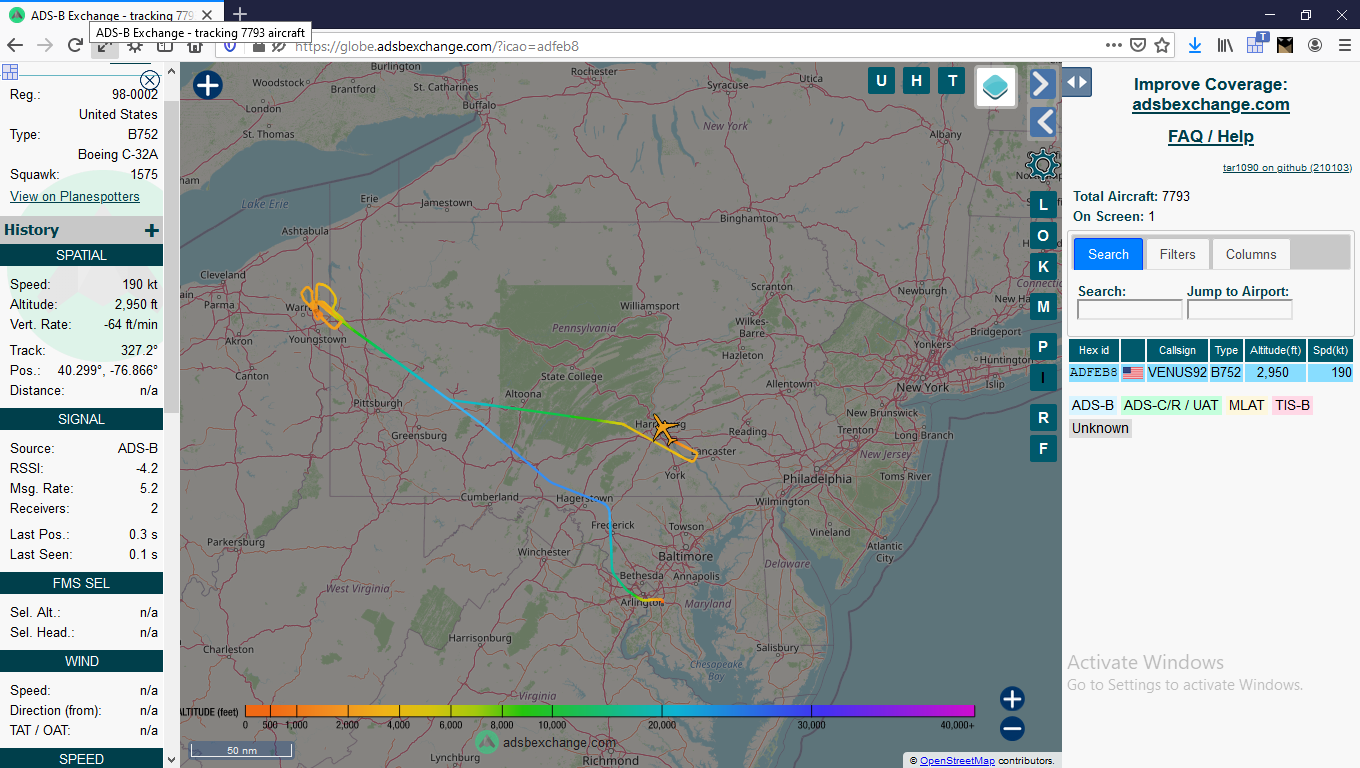Sort table by Hex id column
Screen dimensions: 1360x768
[x=1094, y=350]
